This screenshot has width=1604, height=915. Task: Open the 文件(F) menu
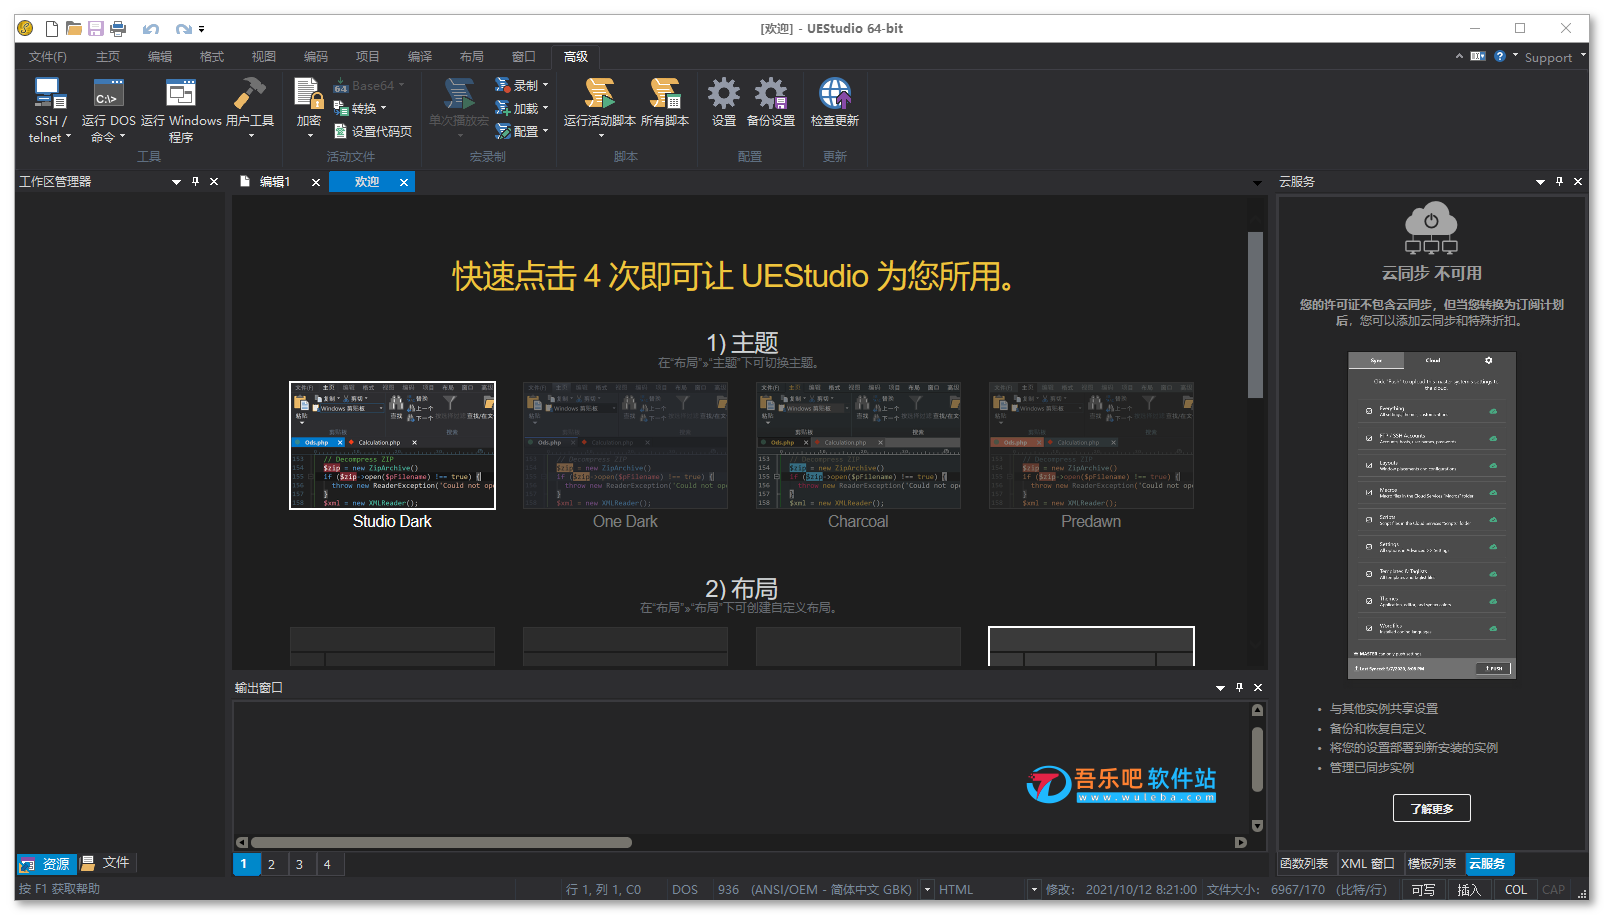pos(48,57)
